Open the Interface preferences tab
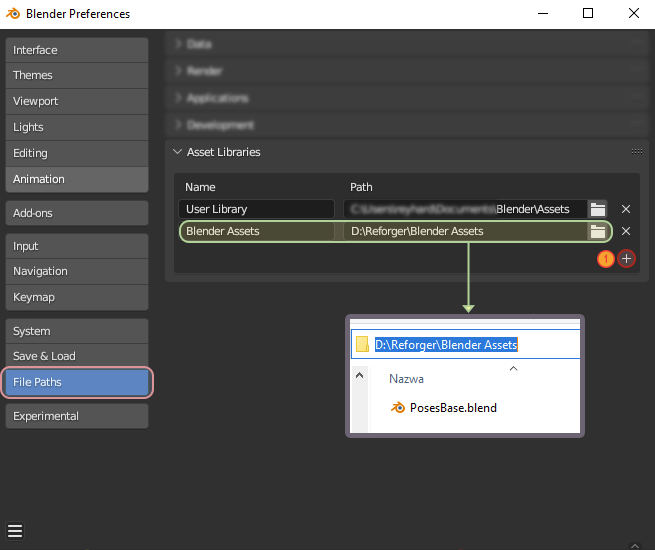 (x=77, y=50)
